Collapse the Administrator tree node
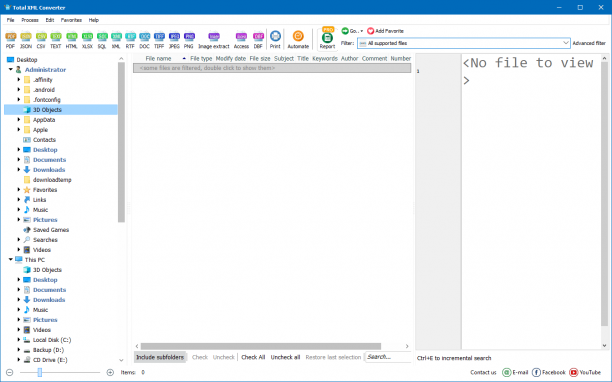This screenshot has height=382, width=612. 11,69
